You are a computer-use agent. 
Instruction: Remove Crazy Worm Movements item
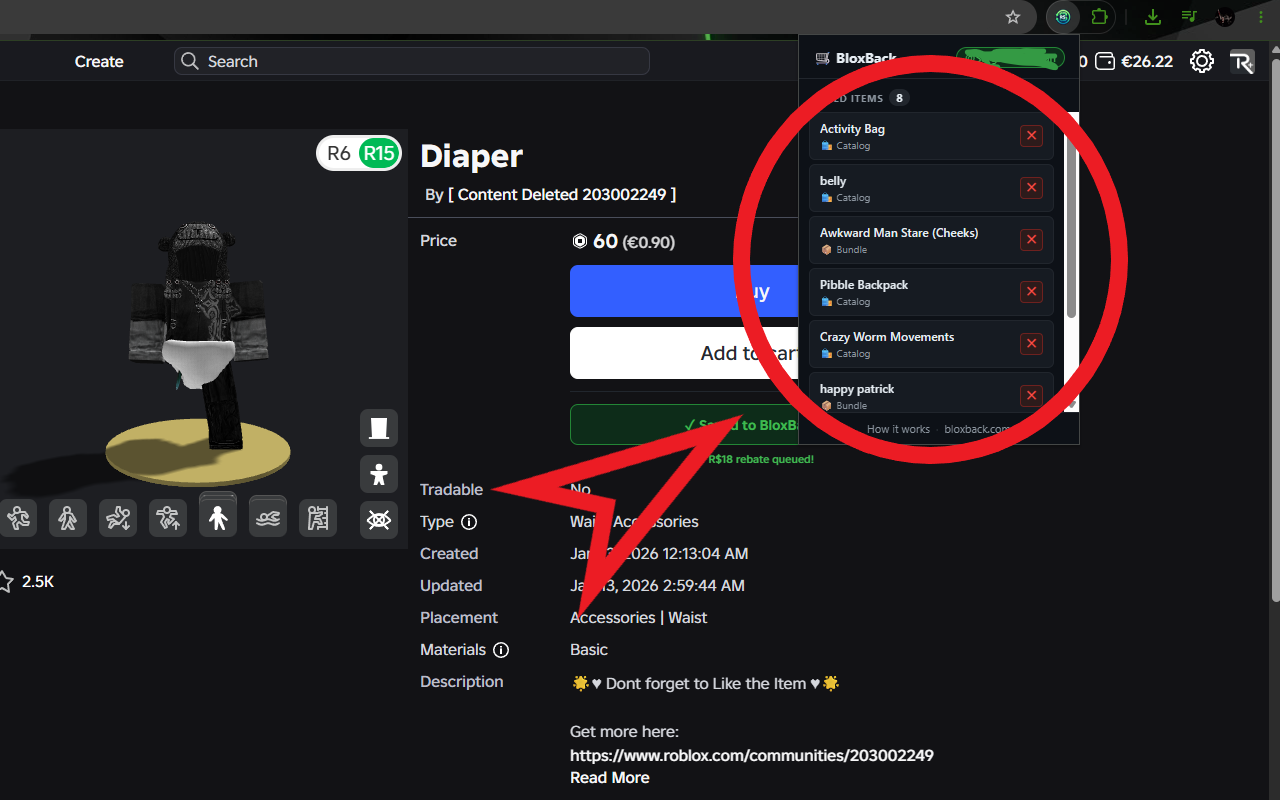(x=1031, y=344)
